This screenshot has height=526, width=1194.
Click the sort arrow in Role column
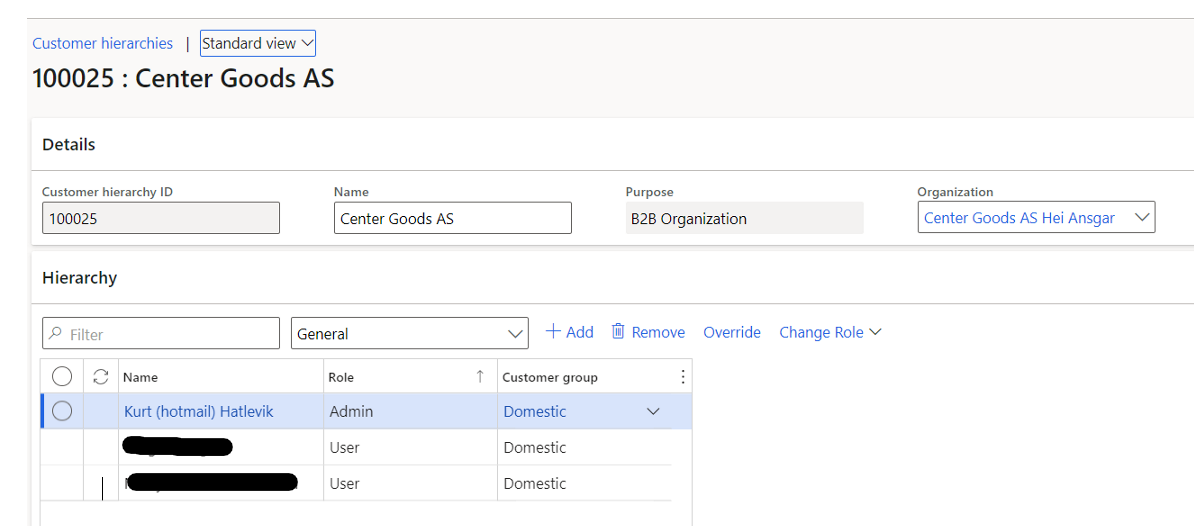[x=480, y=377]
